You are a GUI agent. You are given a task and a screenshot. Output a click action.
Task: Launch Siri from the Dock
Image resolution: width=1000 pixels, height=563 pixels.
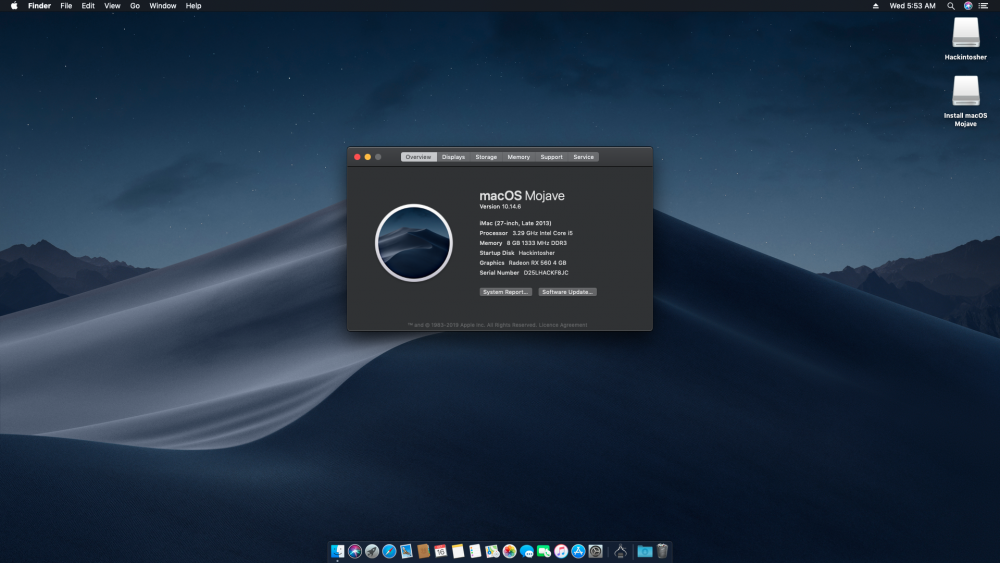tap(355, 551)
